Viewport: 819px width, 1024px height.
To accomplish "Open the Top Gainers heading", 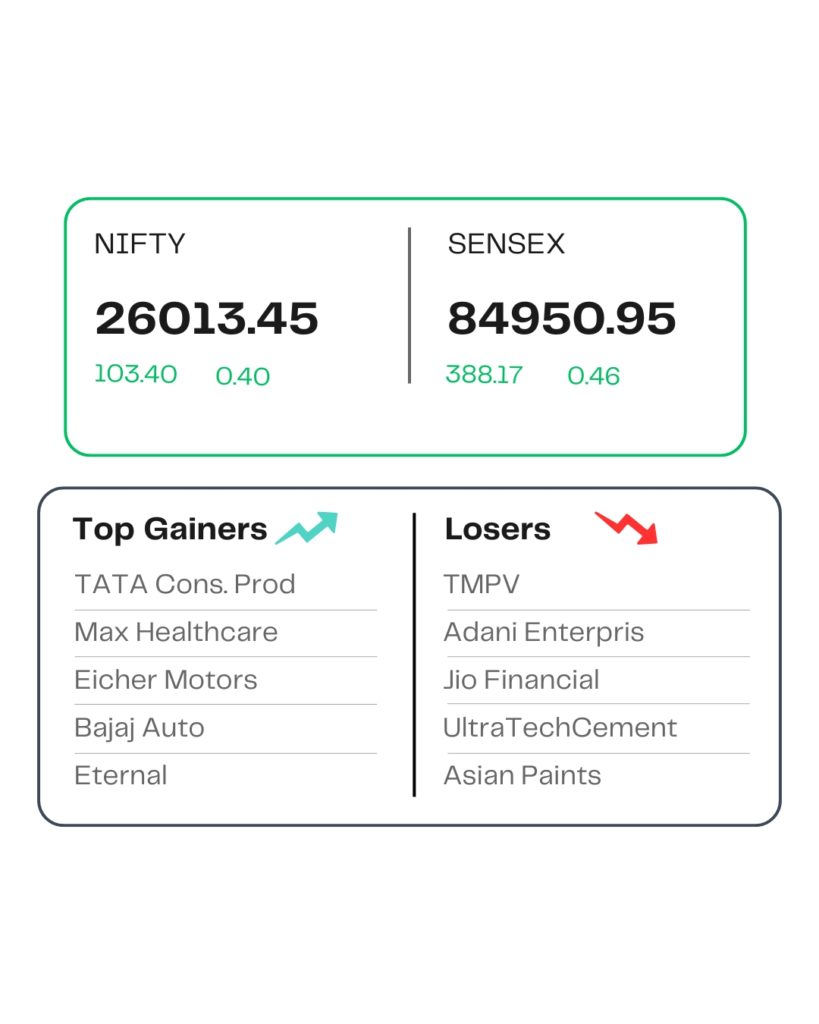I will pyautogui.click(x=170, y=529).
